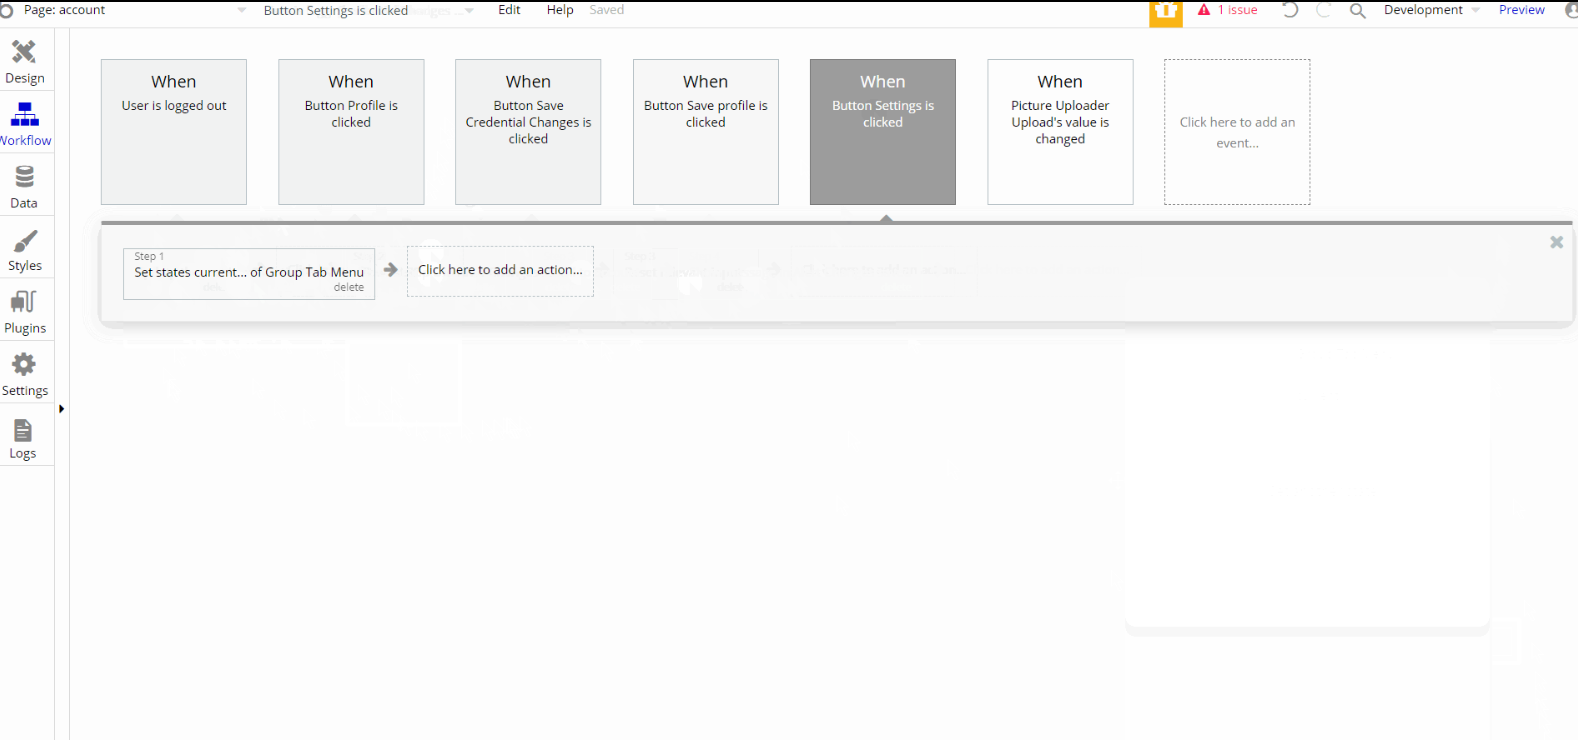Switch to the Workflow tab
1578x740 pixels.
25,125
